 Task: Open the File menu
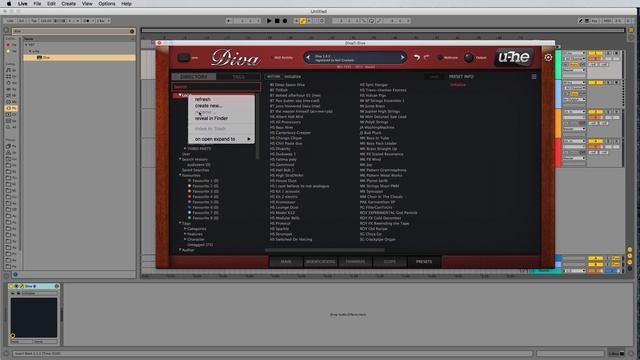37,4
